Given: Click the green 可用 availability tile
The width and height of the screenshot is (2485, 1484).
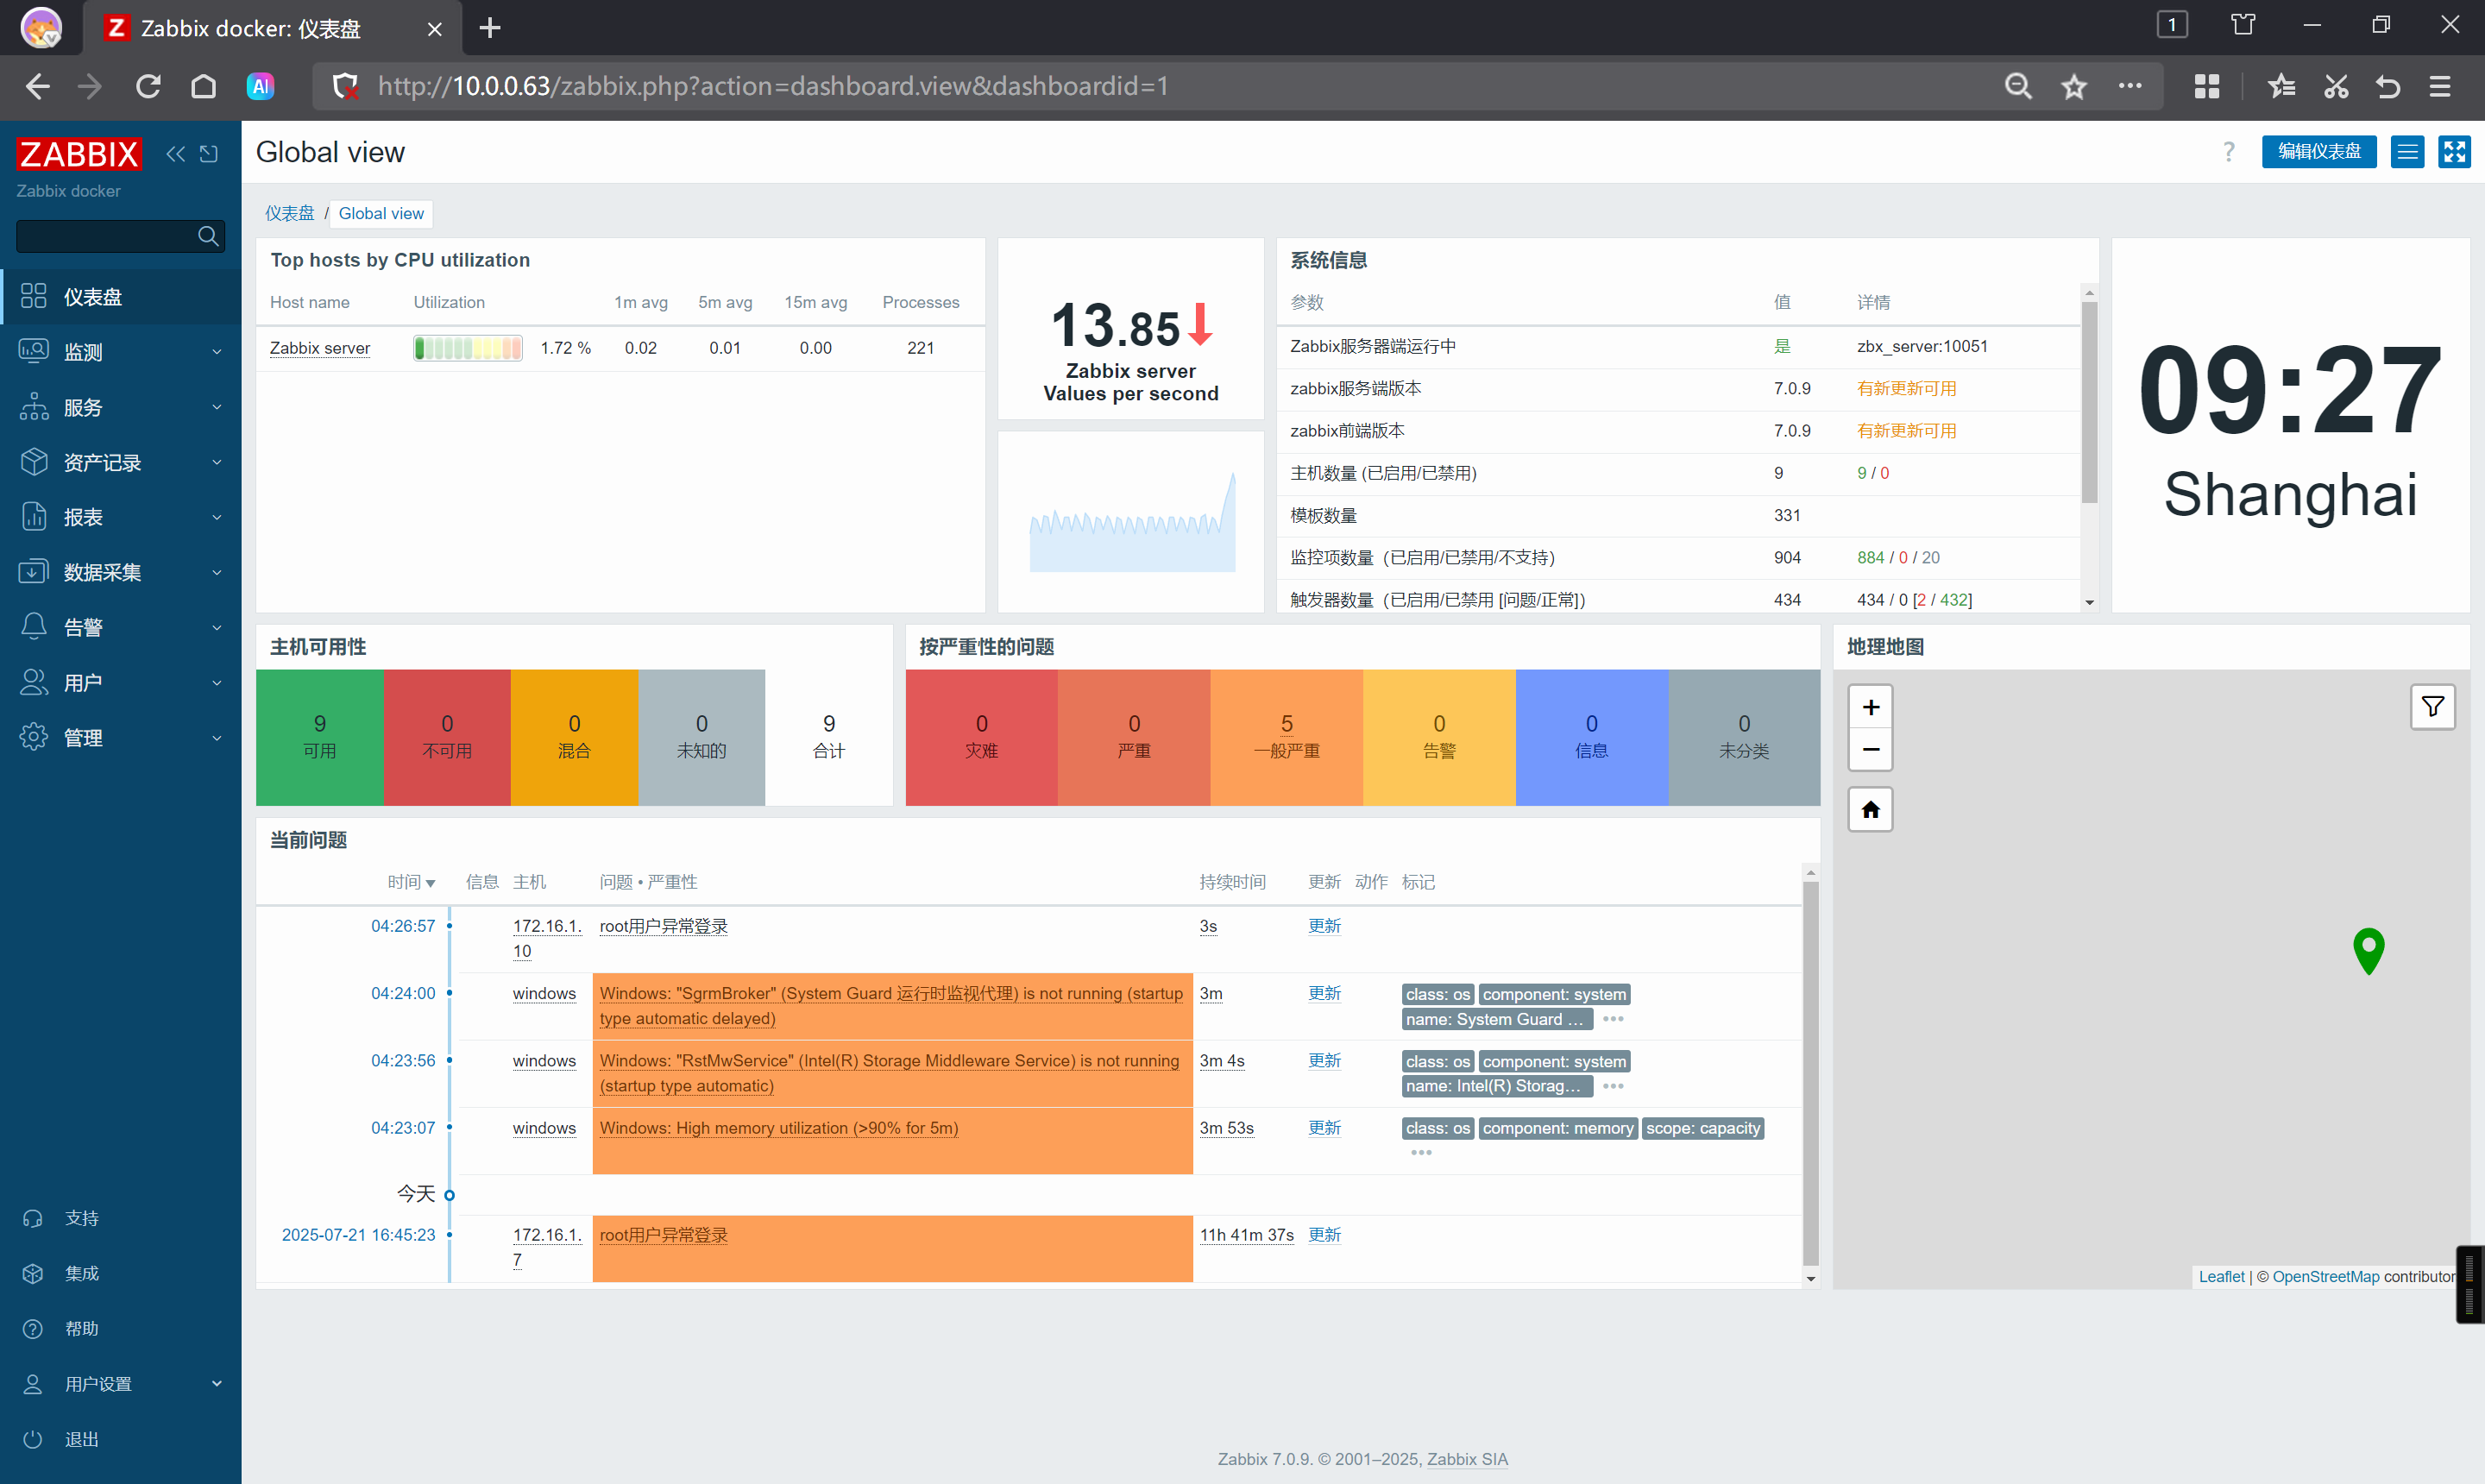Looking at the screenshot, I should (x=319, y=737).
